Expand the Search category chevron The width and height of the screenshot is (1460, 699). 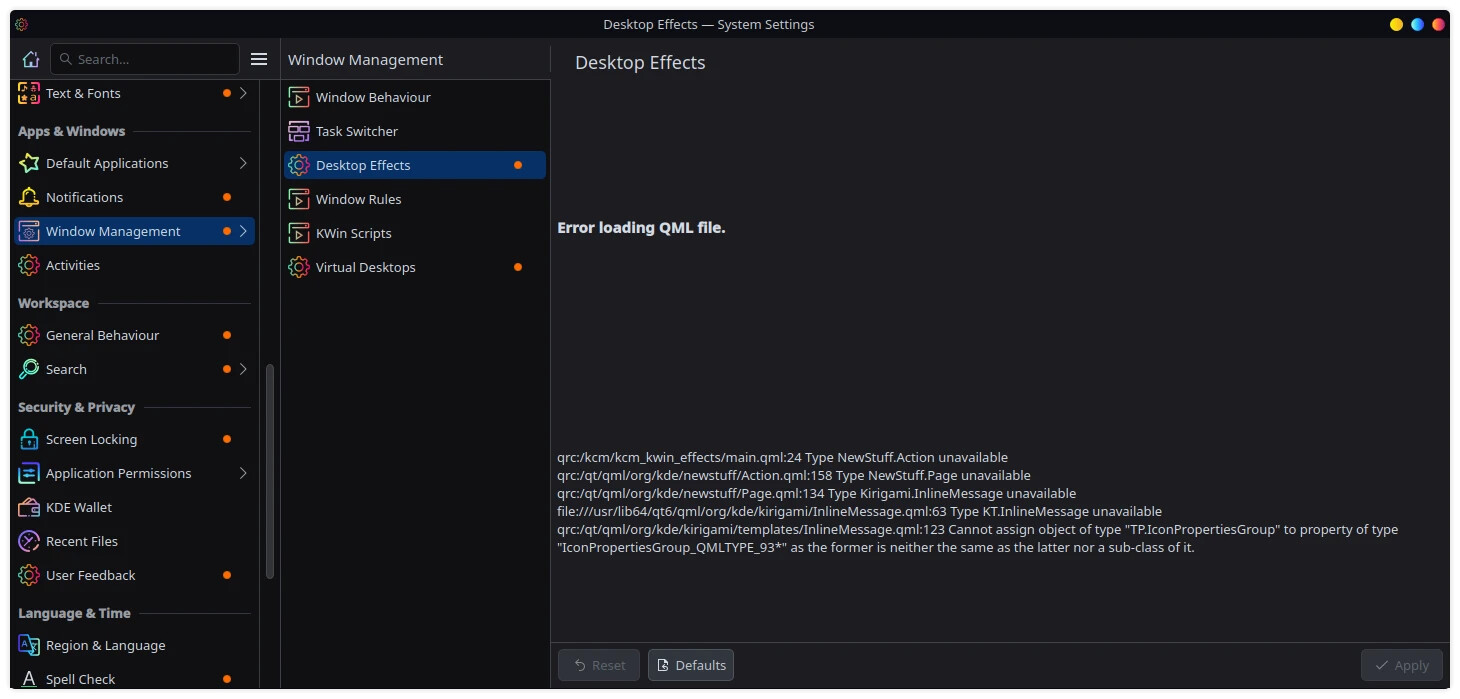tap(243, 369)
